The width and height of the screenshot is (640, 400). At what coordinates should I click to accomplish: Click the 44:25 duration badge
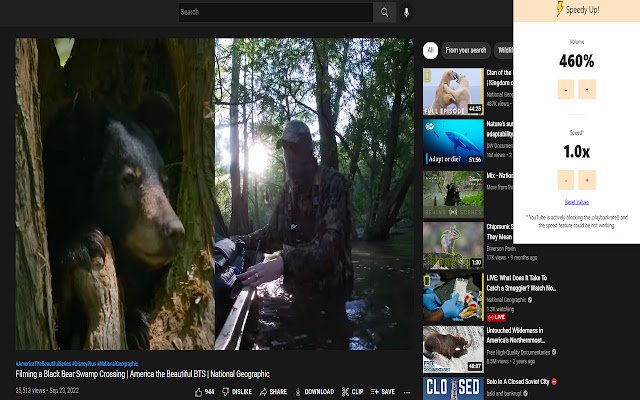475,109
